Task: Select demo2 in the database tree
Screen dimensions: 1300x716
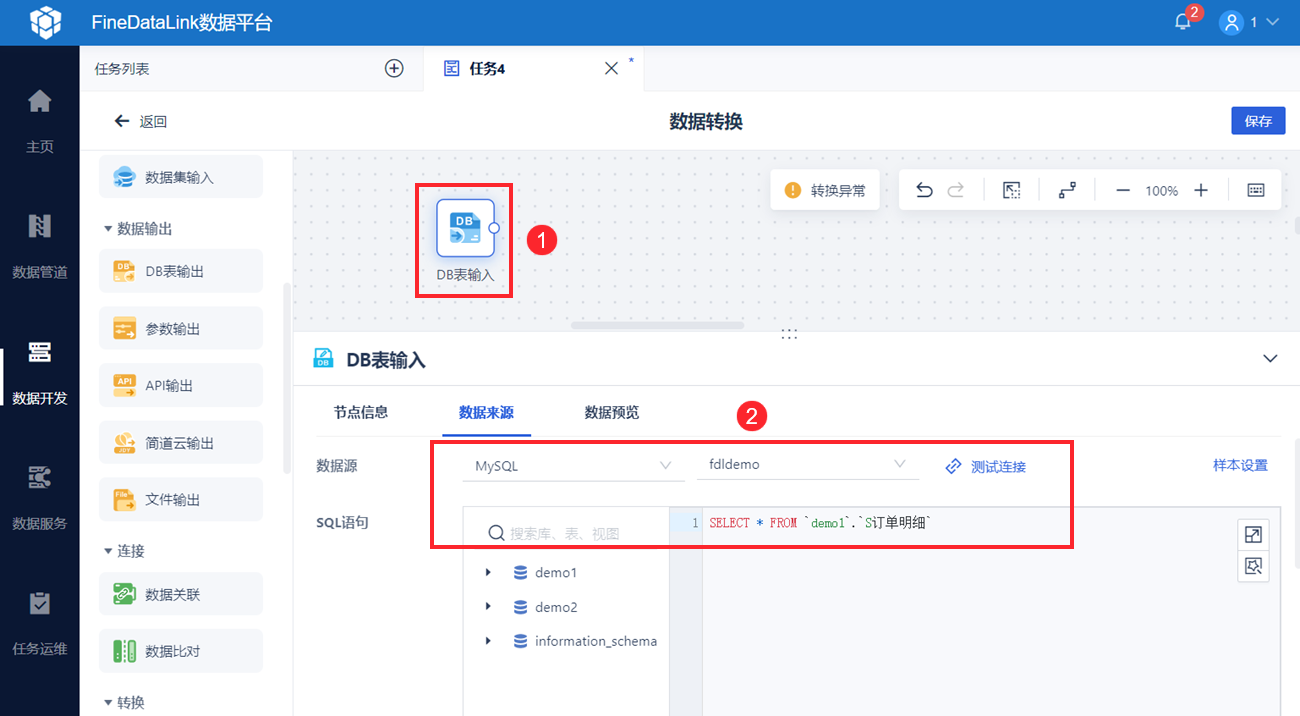Action: pos(556,607)
